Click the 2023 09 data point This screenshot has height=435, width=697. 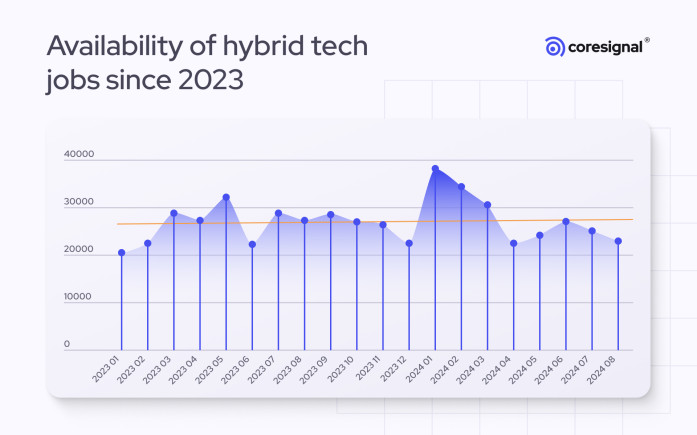point(330,215)
